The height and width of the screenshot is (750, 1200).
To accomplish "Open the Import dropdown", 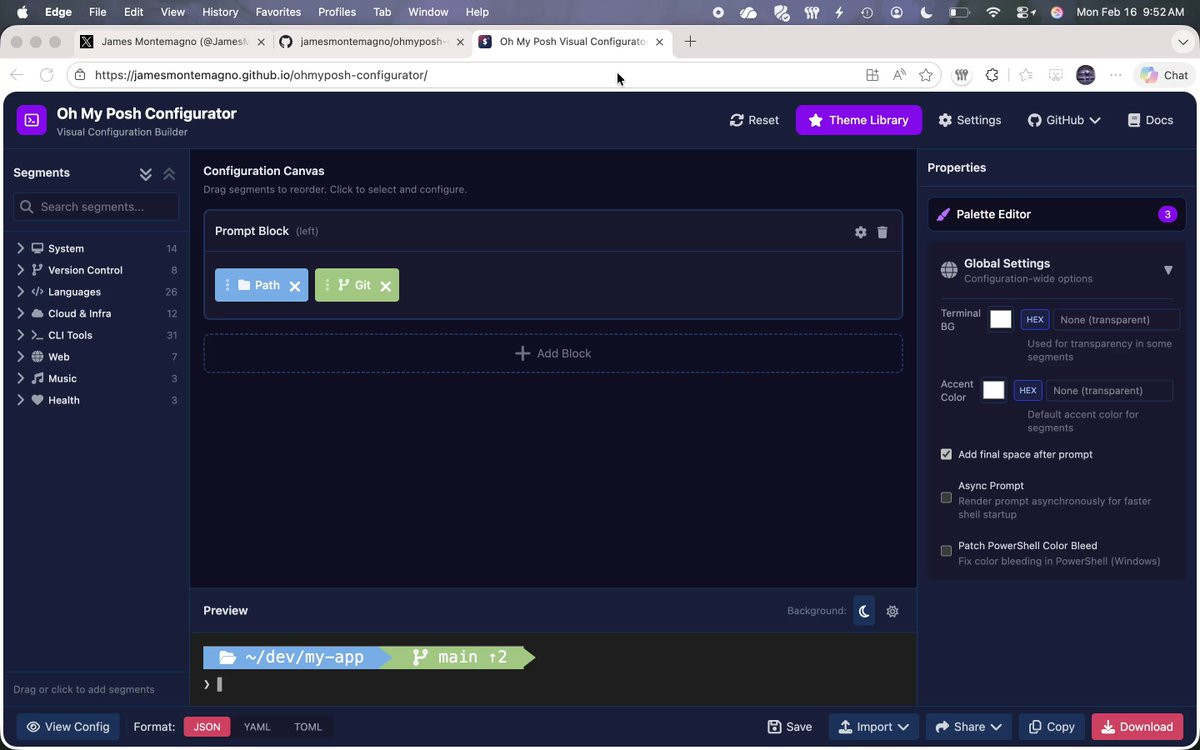I will click(x=874, y=727).
